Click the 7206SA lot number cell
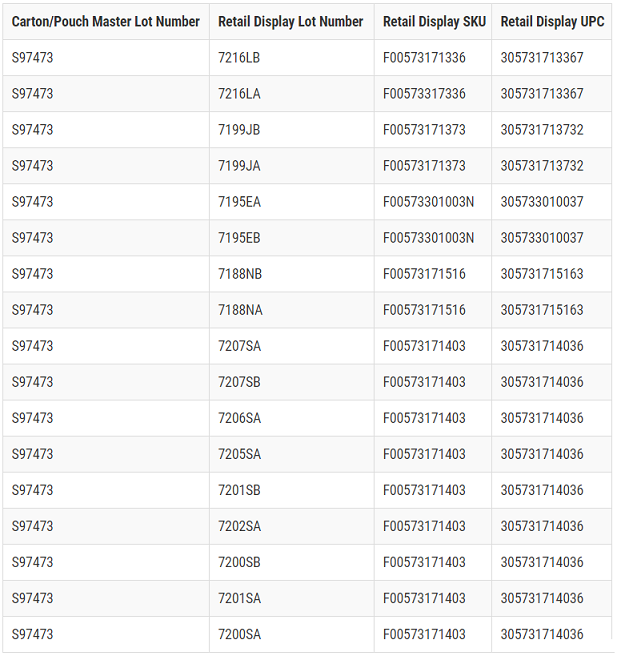Screen dimensions: 621x660 [x=239, y=418]
